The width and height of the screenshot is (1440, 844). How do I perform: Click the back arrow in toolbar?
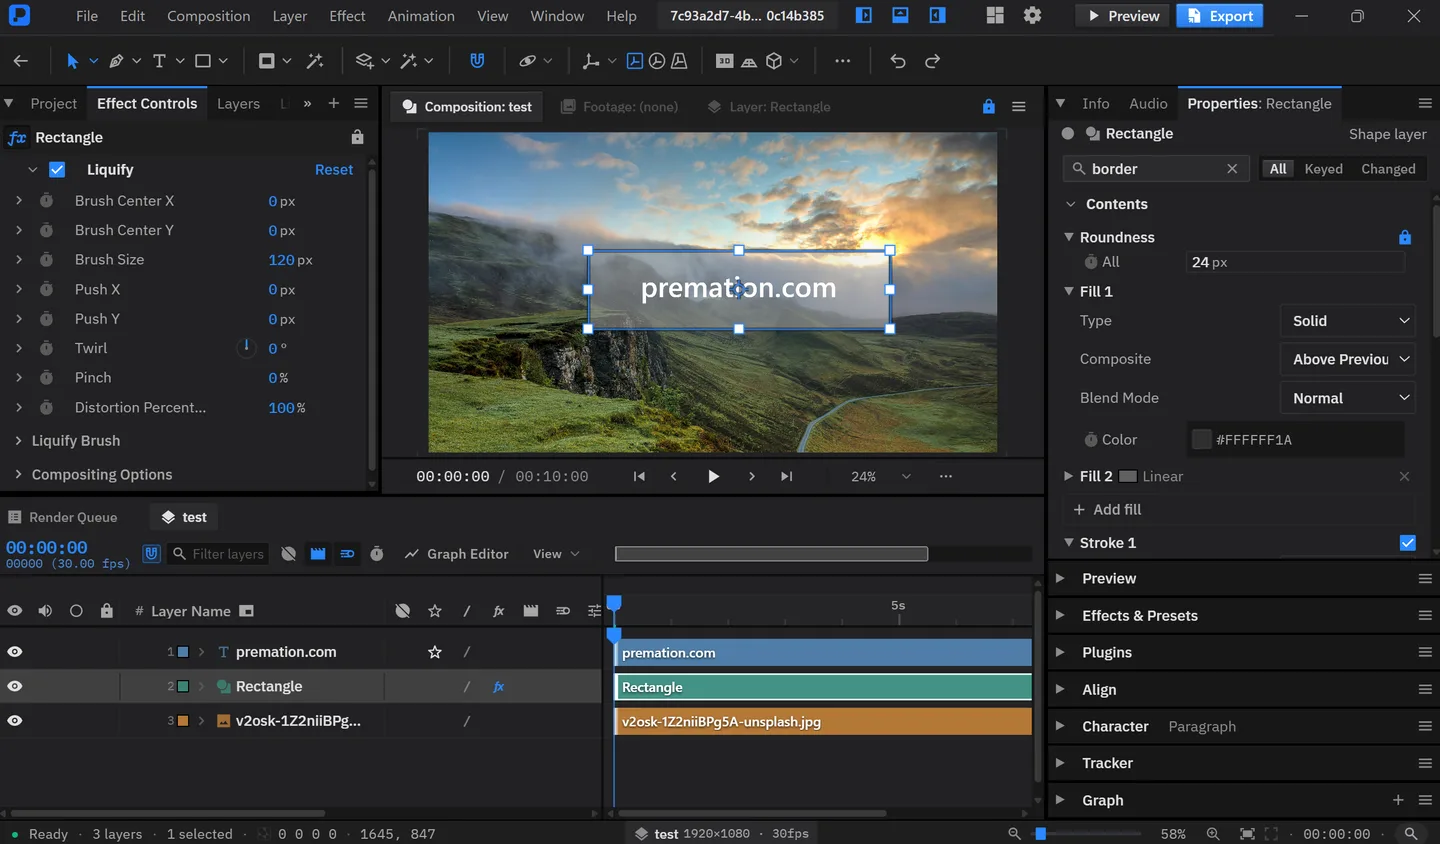(21, 61)
